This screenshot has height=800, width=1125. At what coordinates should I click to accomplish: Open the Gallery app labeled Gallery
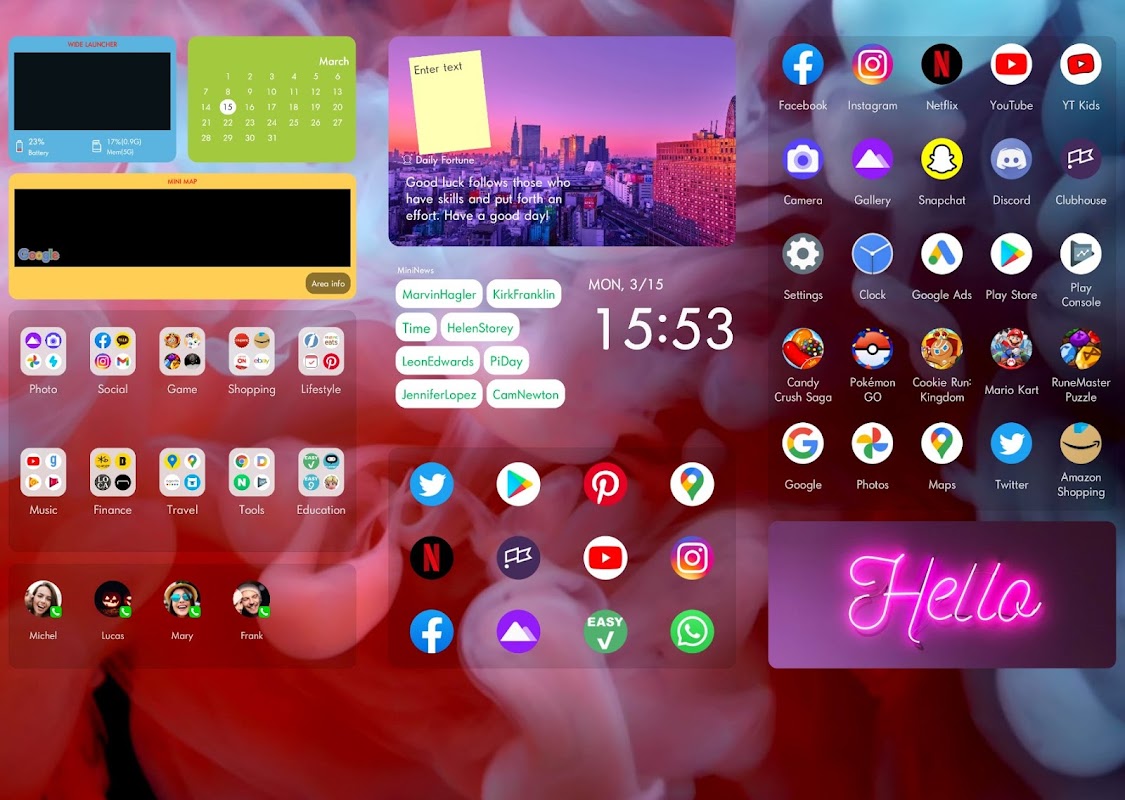872,159
